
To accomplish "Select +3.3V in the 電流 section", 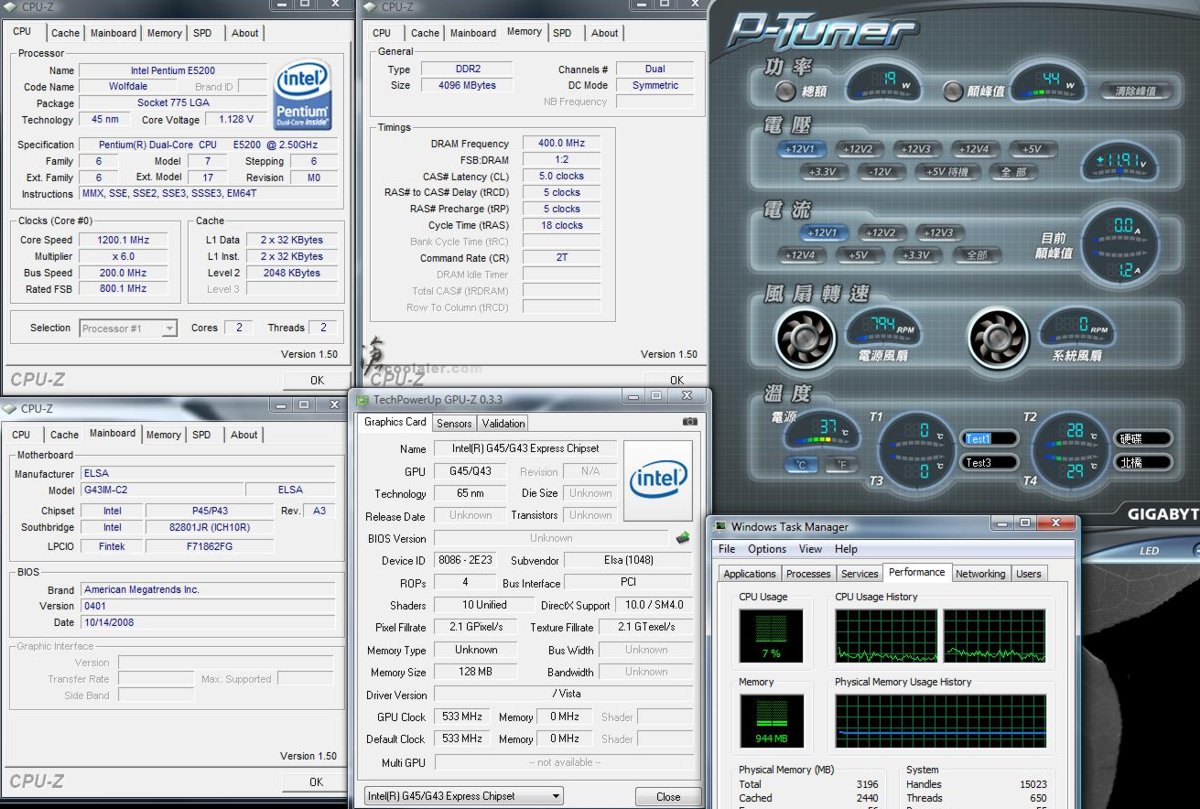I will [x=915, y=255].
